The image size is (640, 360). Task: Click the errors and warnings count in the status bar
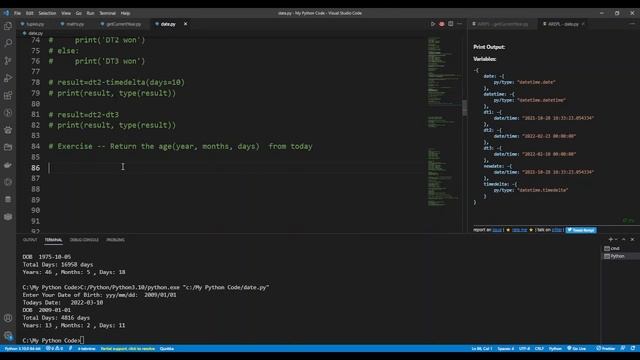(x=54, y=349)
